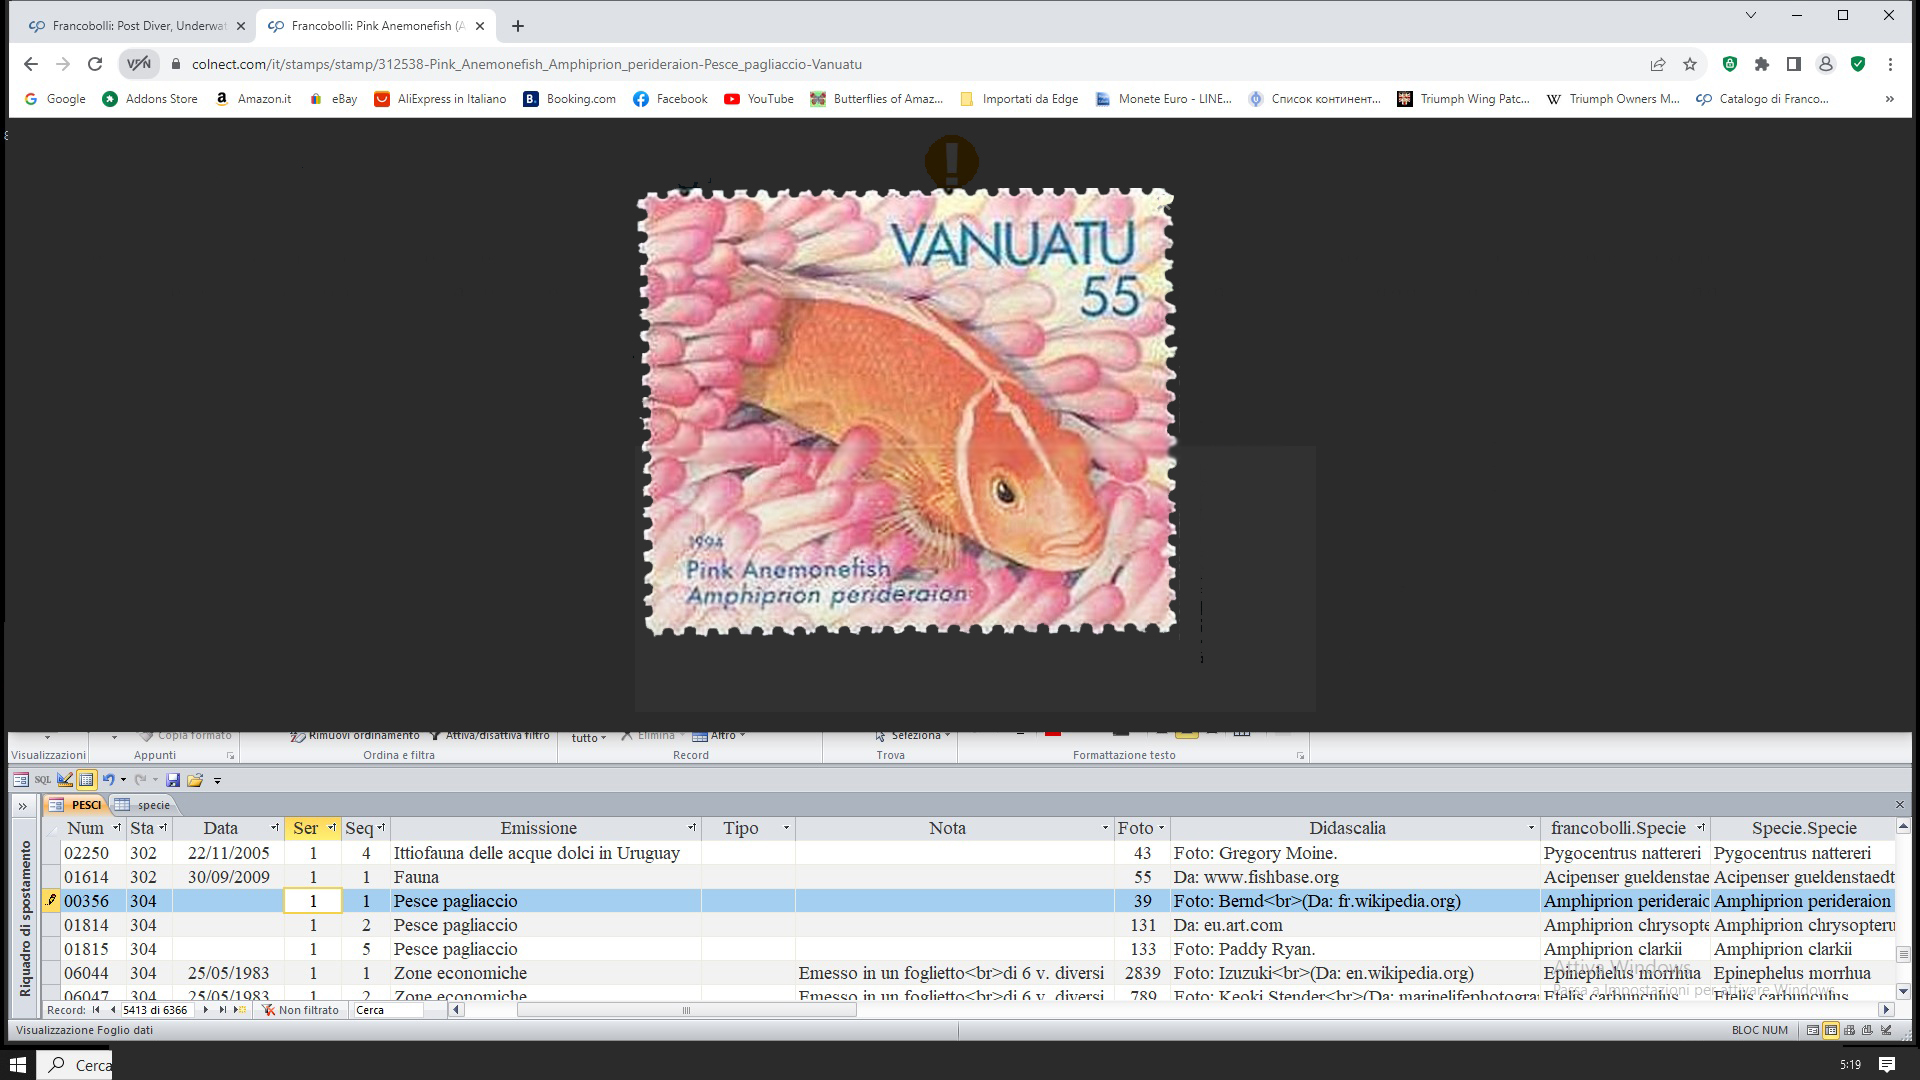The height and width of the screenshot is (1080, 1920).
Task: Reload the Colnect page
Action: tap(95, 64)
